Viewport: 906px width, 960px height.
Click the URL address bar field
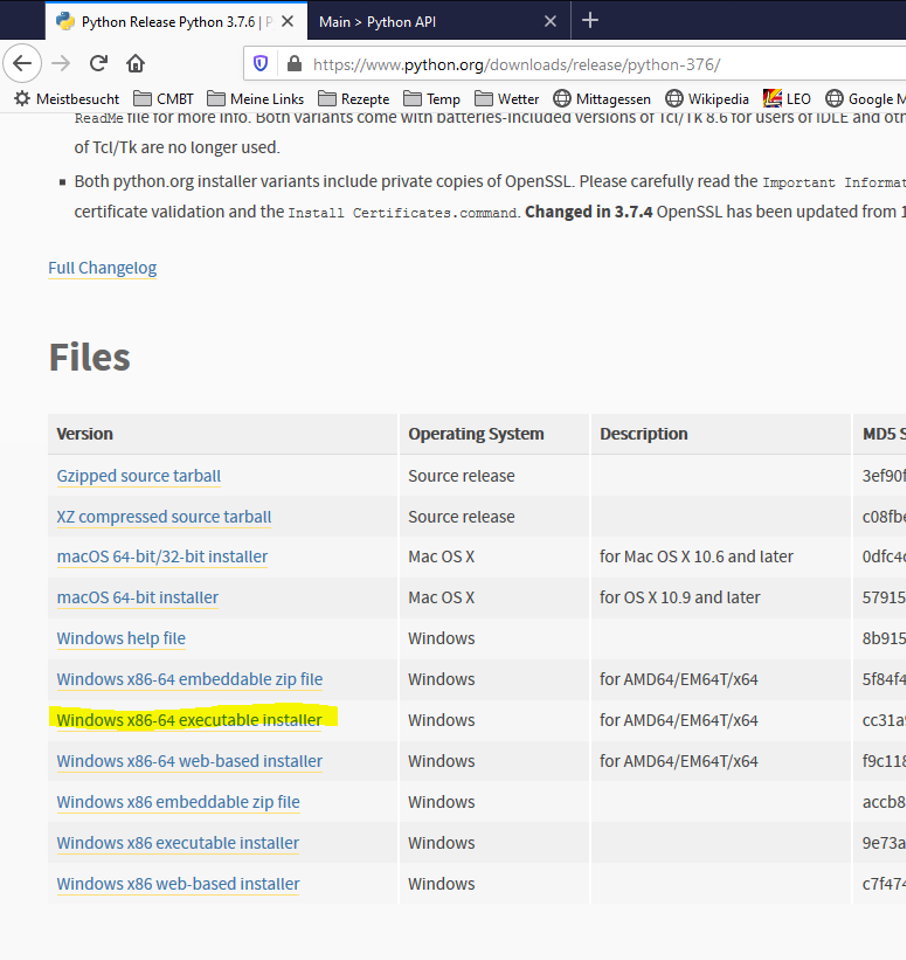(600, 64)
